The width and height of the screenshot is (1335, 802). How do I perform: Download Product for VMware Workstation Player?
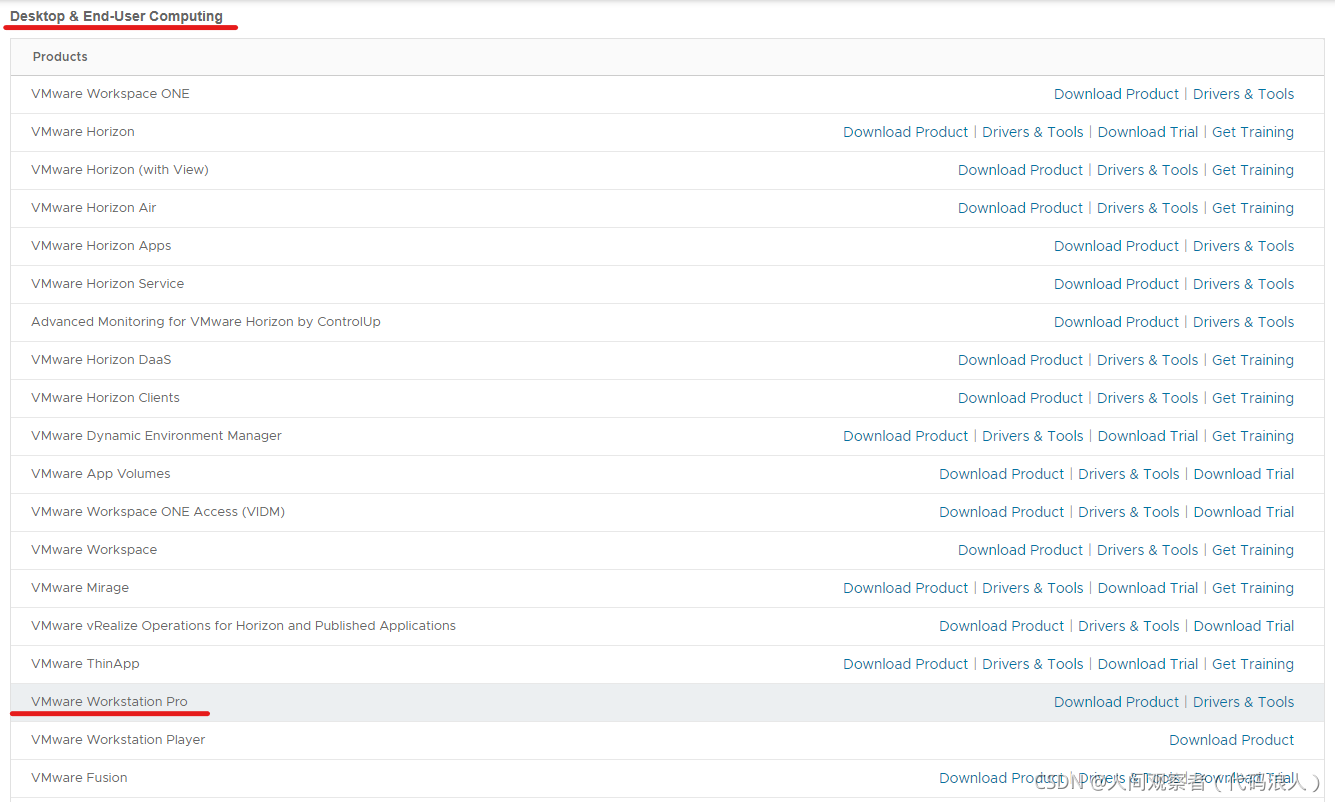(x=1231, y=740)
